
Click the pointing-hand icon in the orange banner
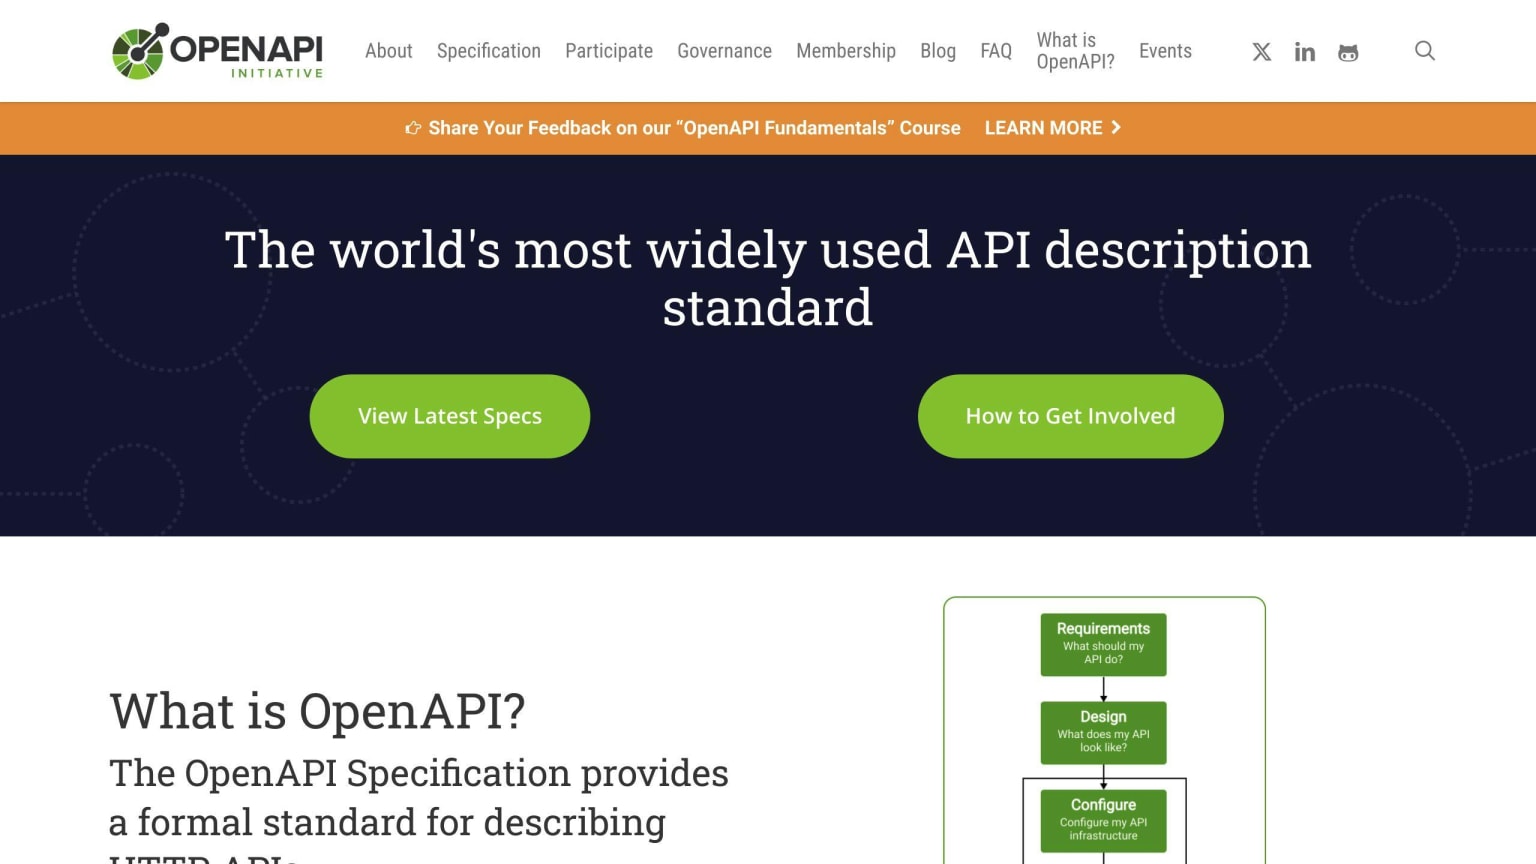coord(412,128)
